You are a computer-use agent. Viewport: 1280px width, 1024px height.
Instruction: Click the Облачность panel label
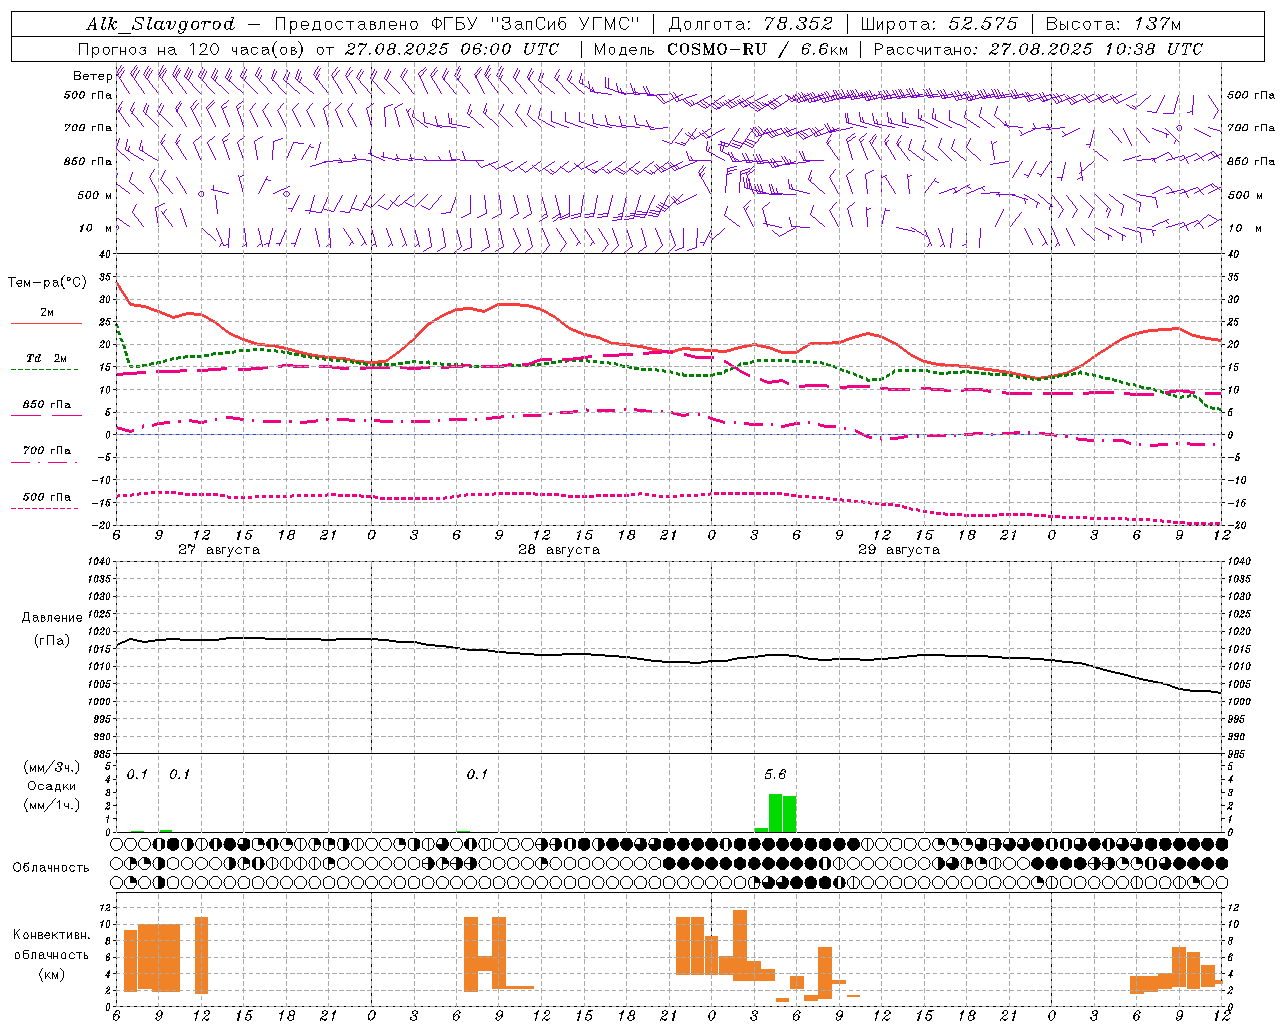[50, 868]
